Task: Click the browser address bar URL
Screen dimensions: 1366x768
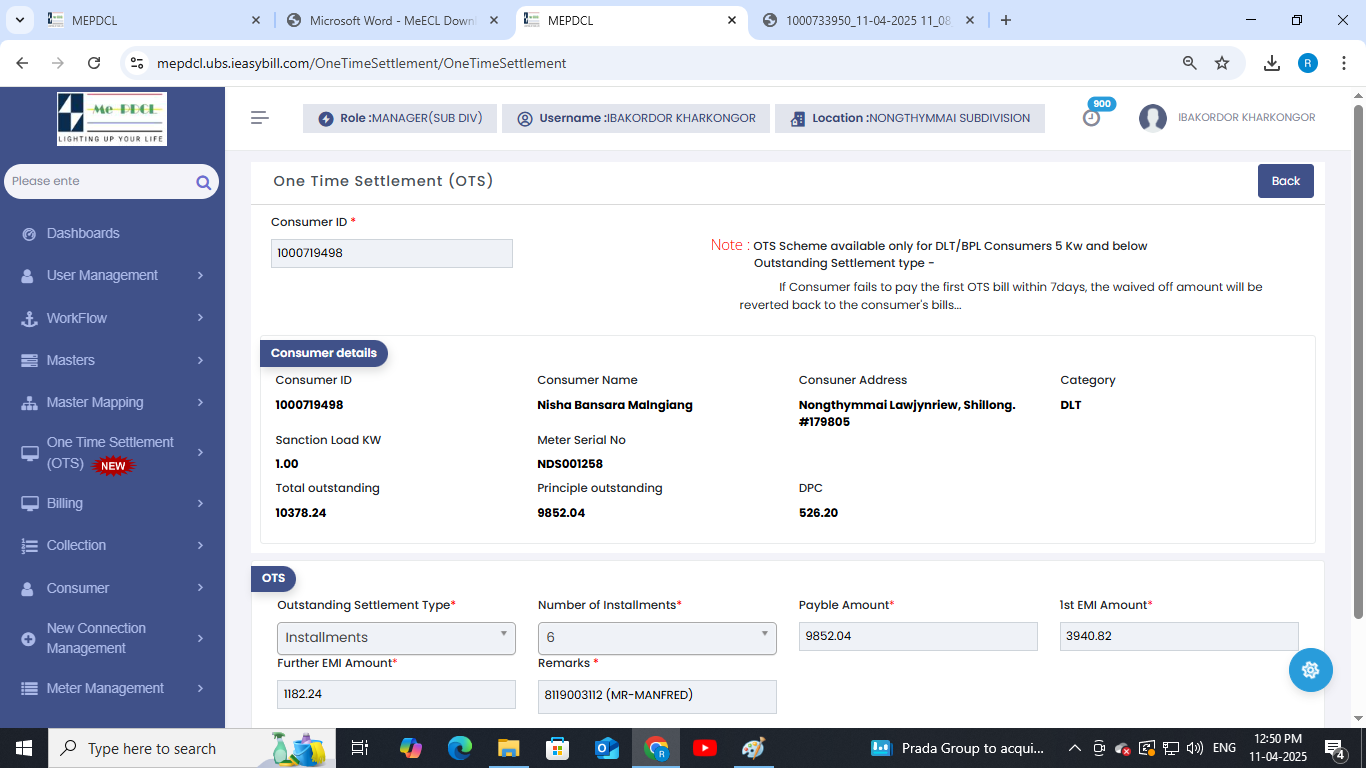Action: point(362,63)
